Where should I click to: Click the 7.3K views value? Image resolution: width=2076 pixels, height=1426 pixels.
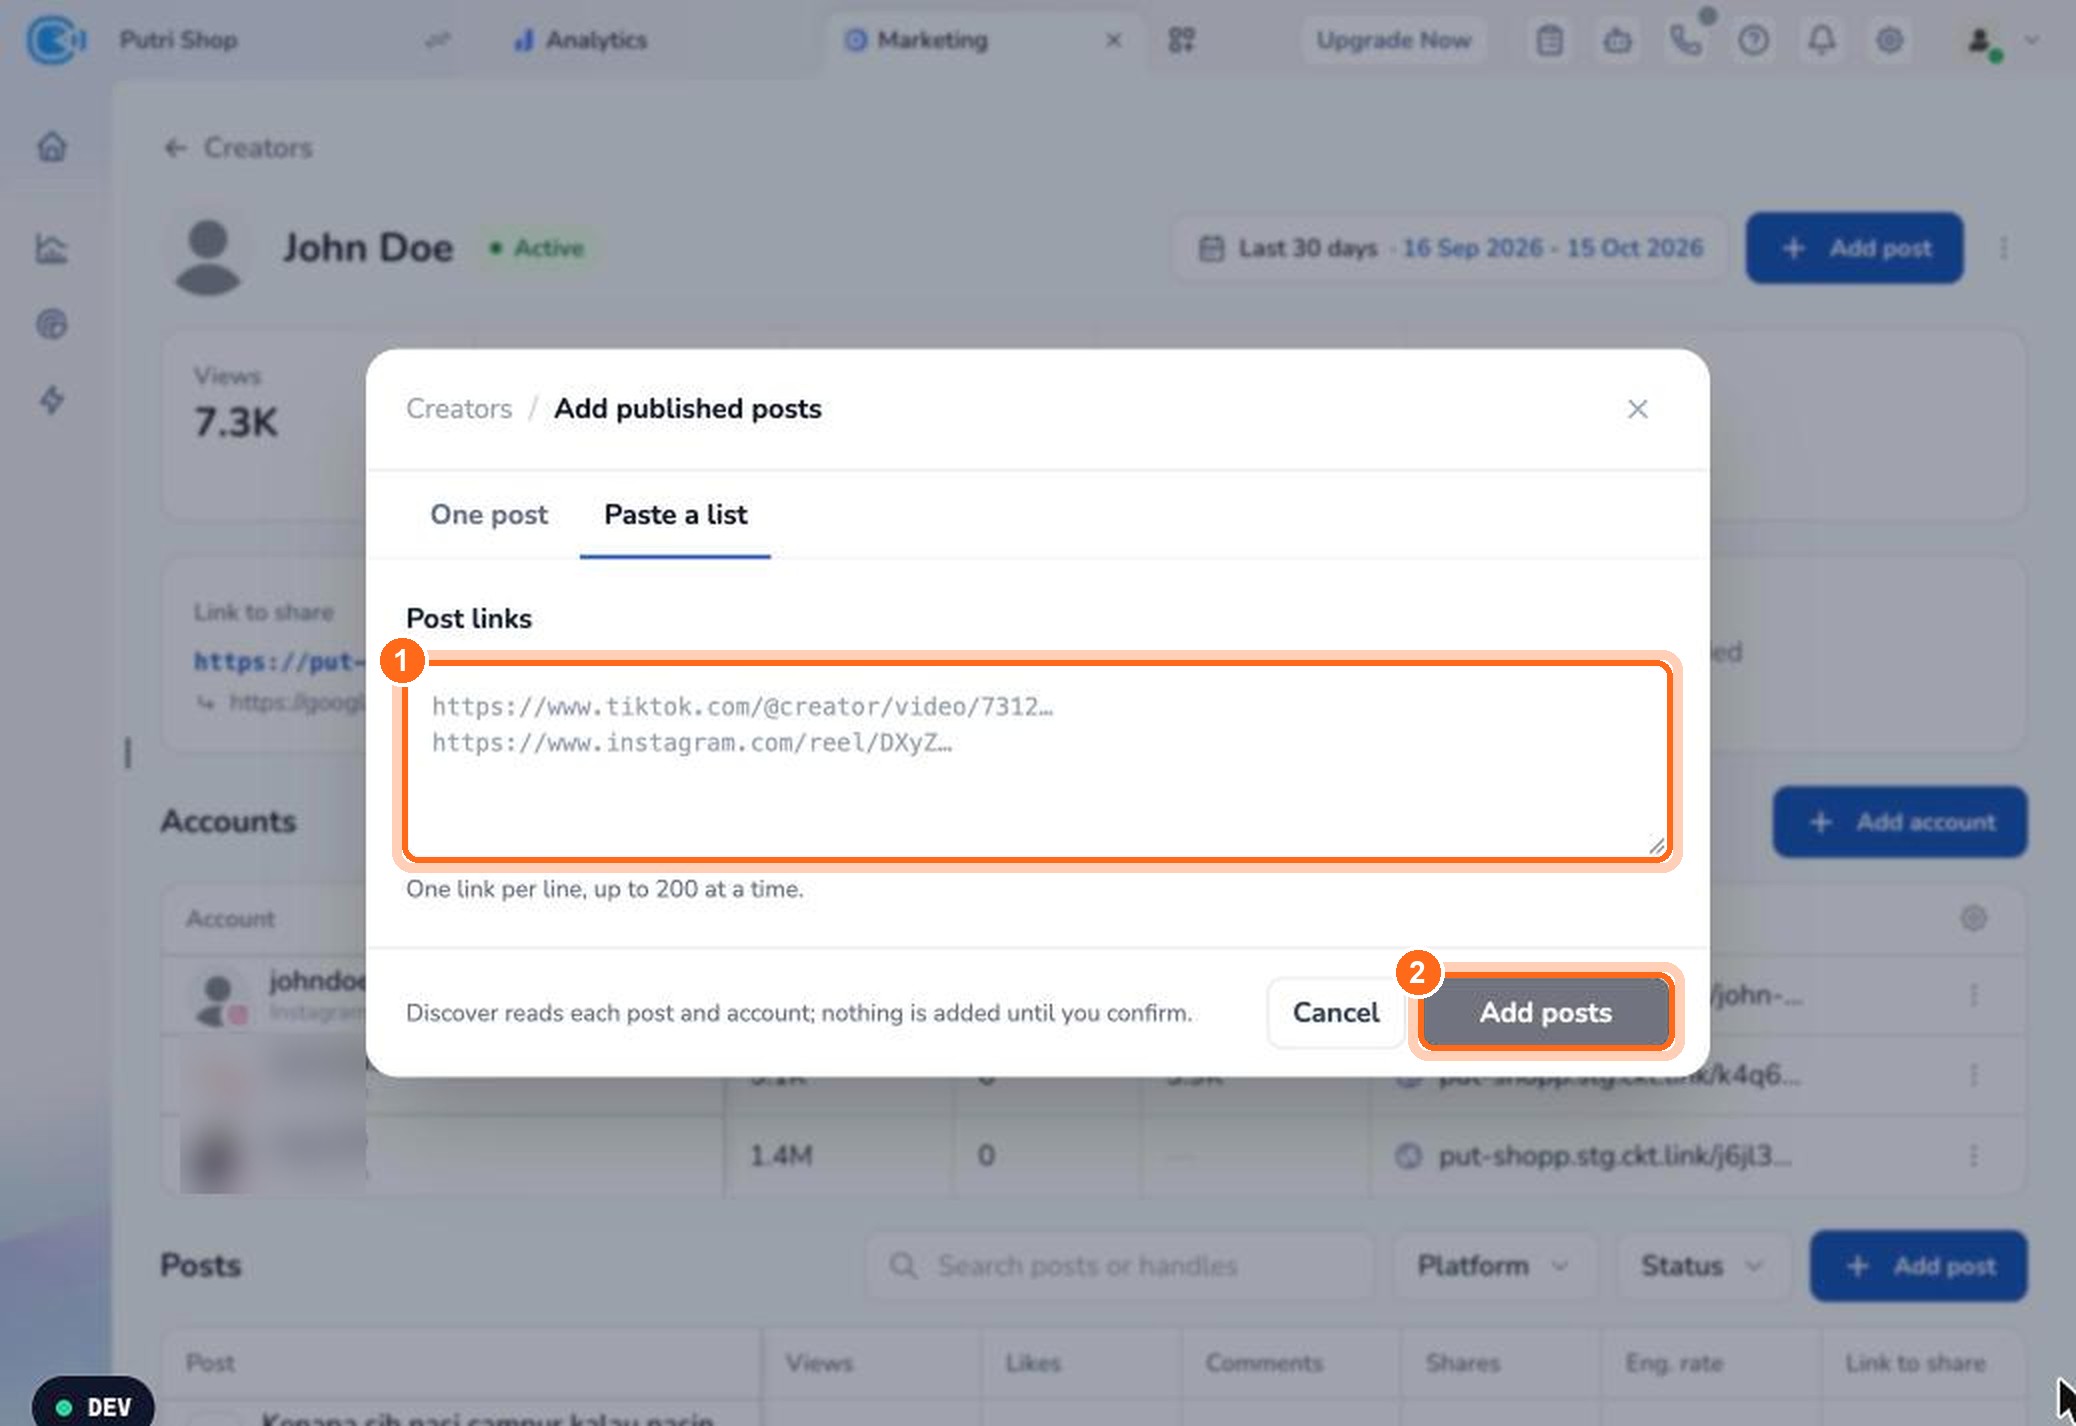coord(236,422)
